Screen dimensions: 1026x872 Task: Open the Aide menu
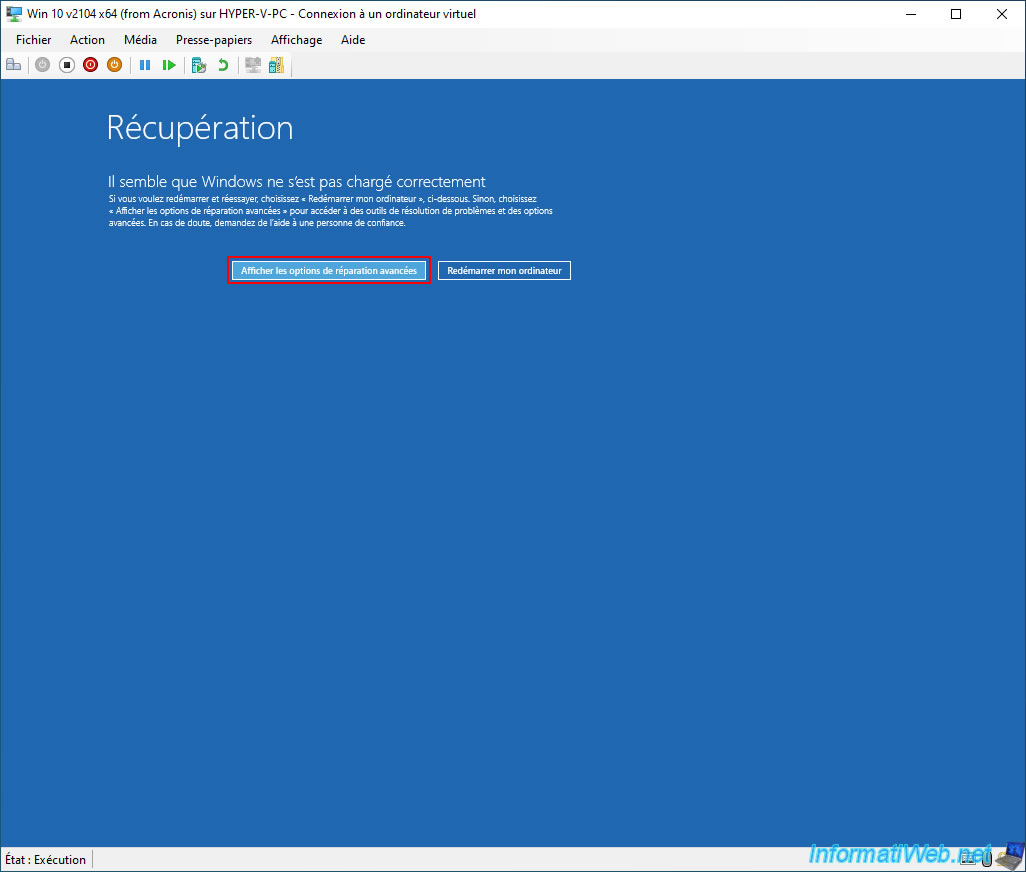[353, 40]
